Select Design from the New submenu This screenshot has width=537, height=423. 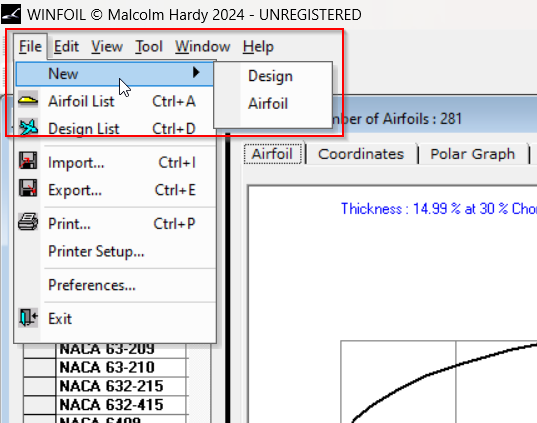click(x=270, y=76)
